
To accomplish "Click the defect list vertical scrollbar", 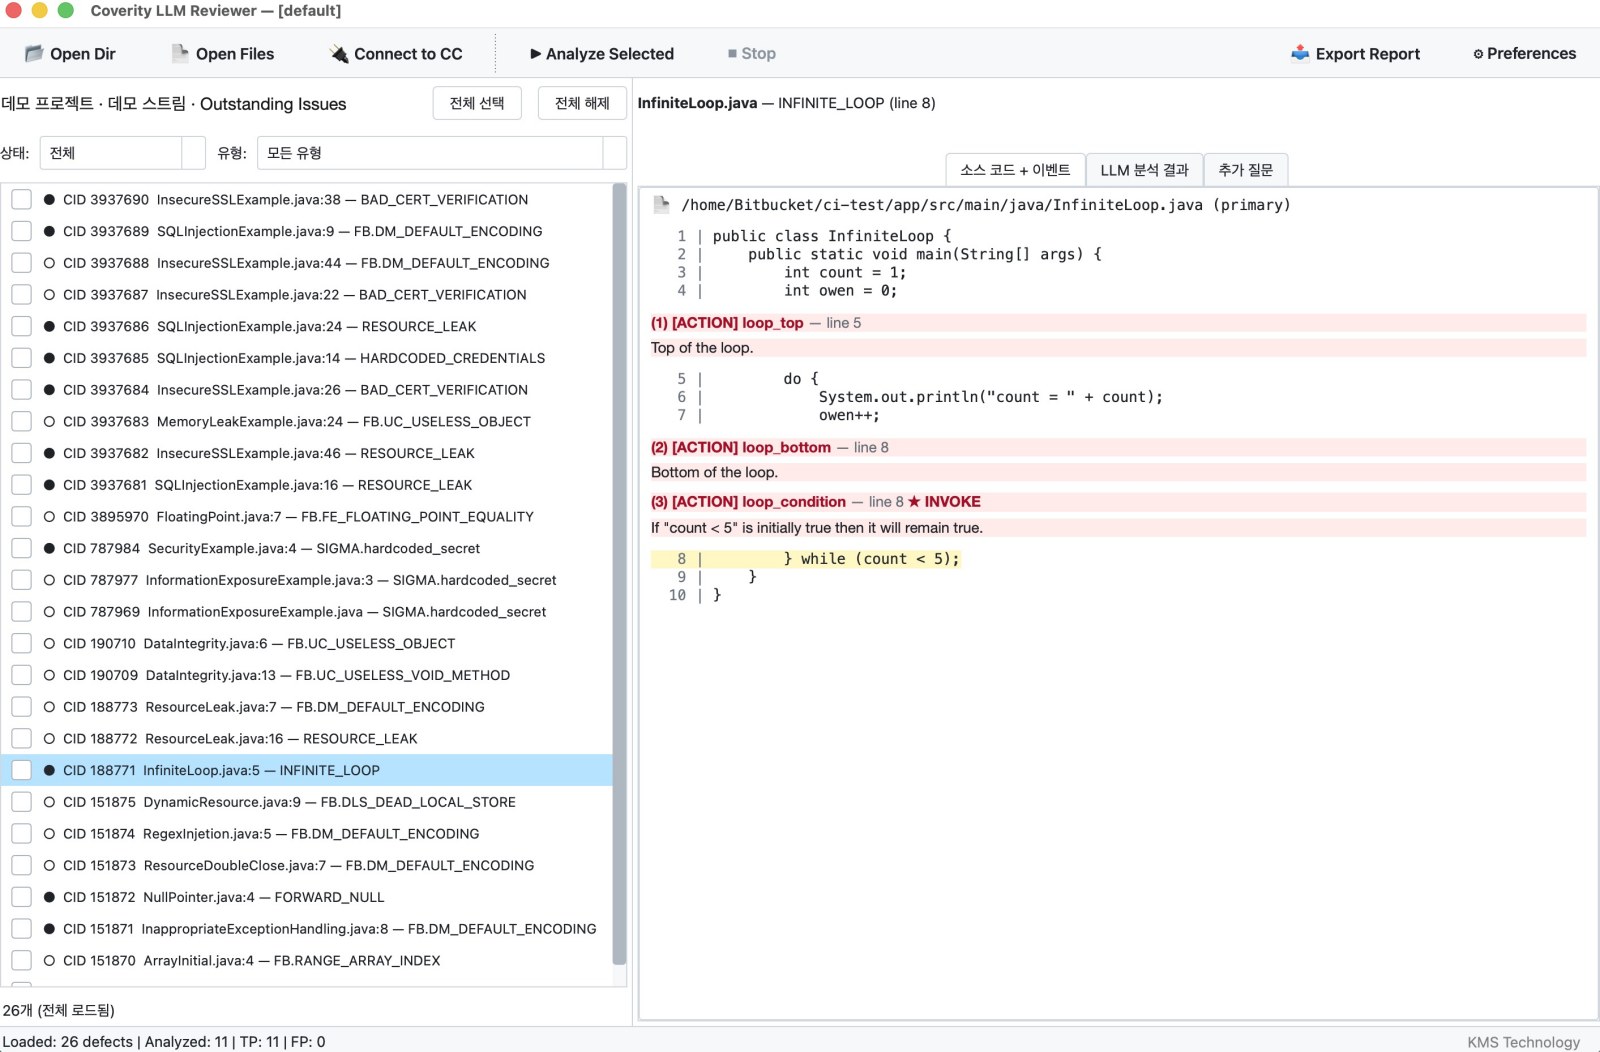I will click(x=619, y=573).
